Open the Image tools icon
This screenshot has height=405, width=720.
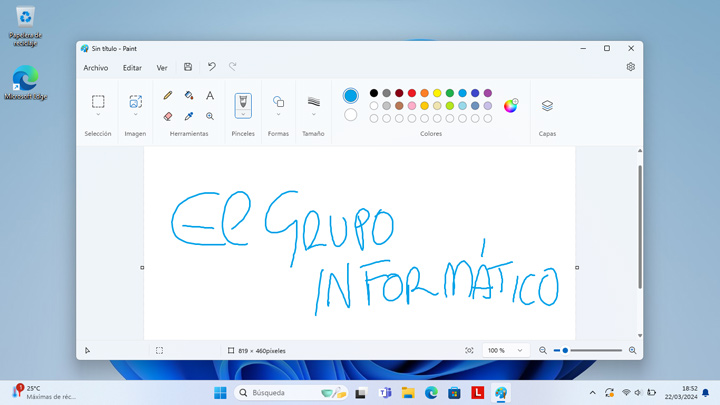coord(135,101)
